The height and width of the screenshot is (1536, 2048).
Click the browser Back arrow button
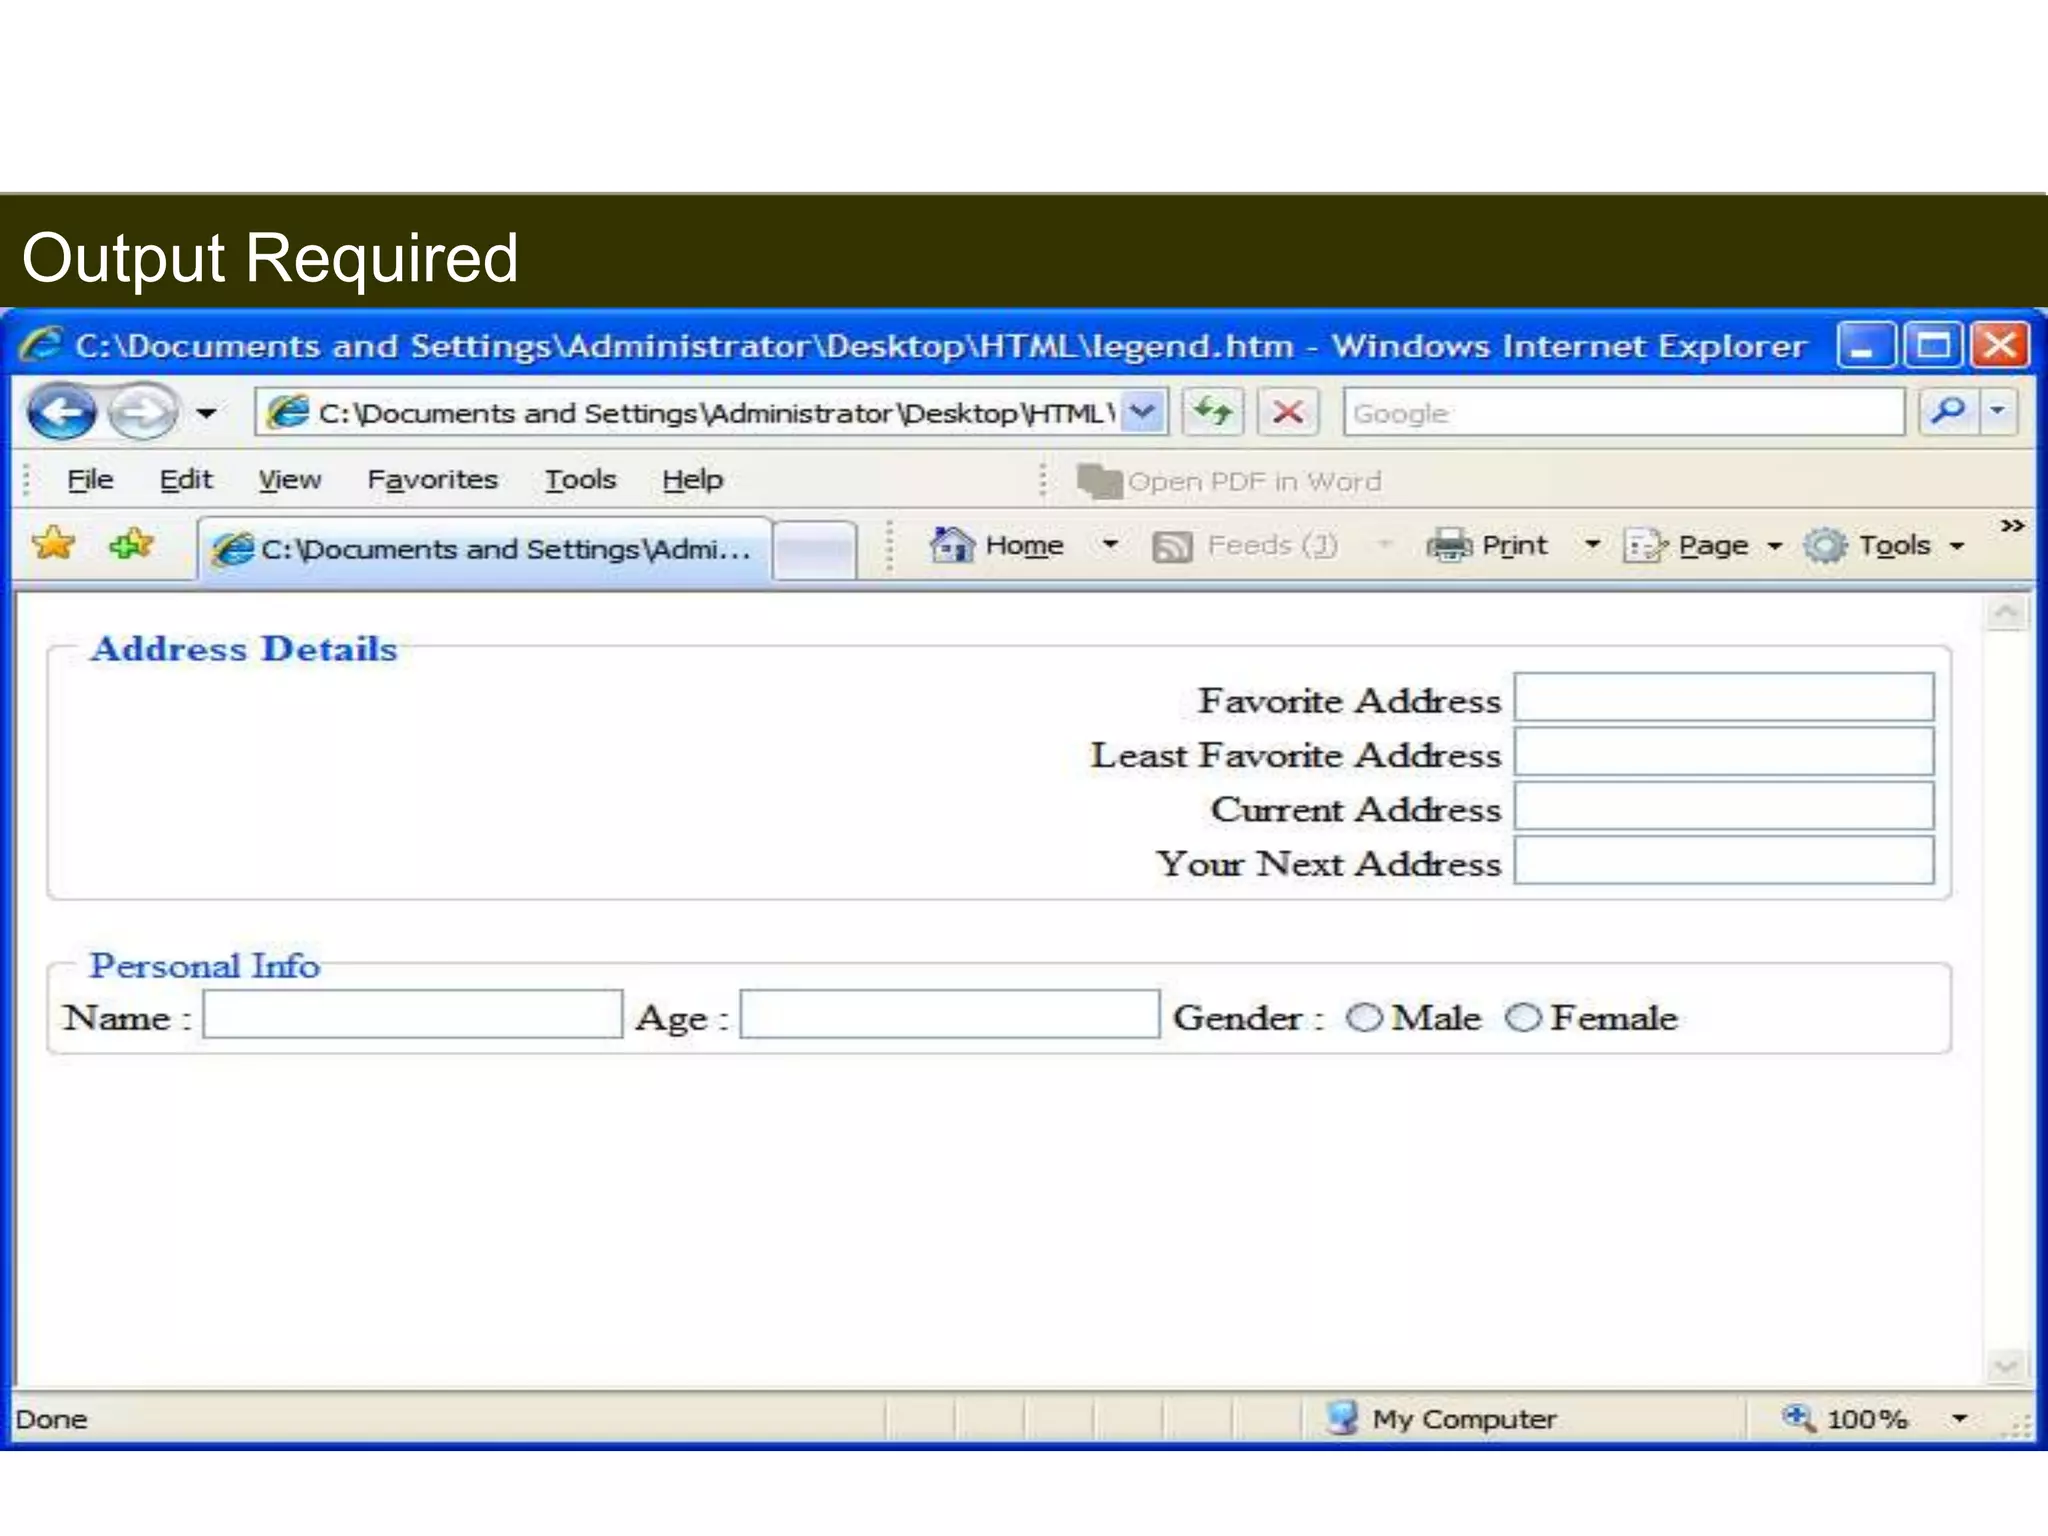(x=62, y=412)
